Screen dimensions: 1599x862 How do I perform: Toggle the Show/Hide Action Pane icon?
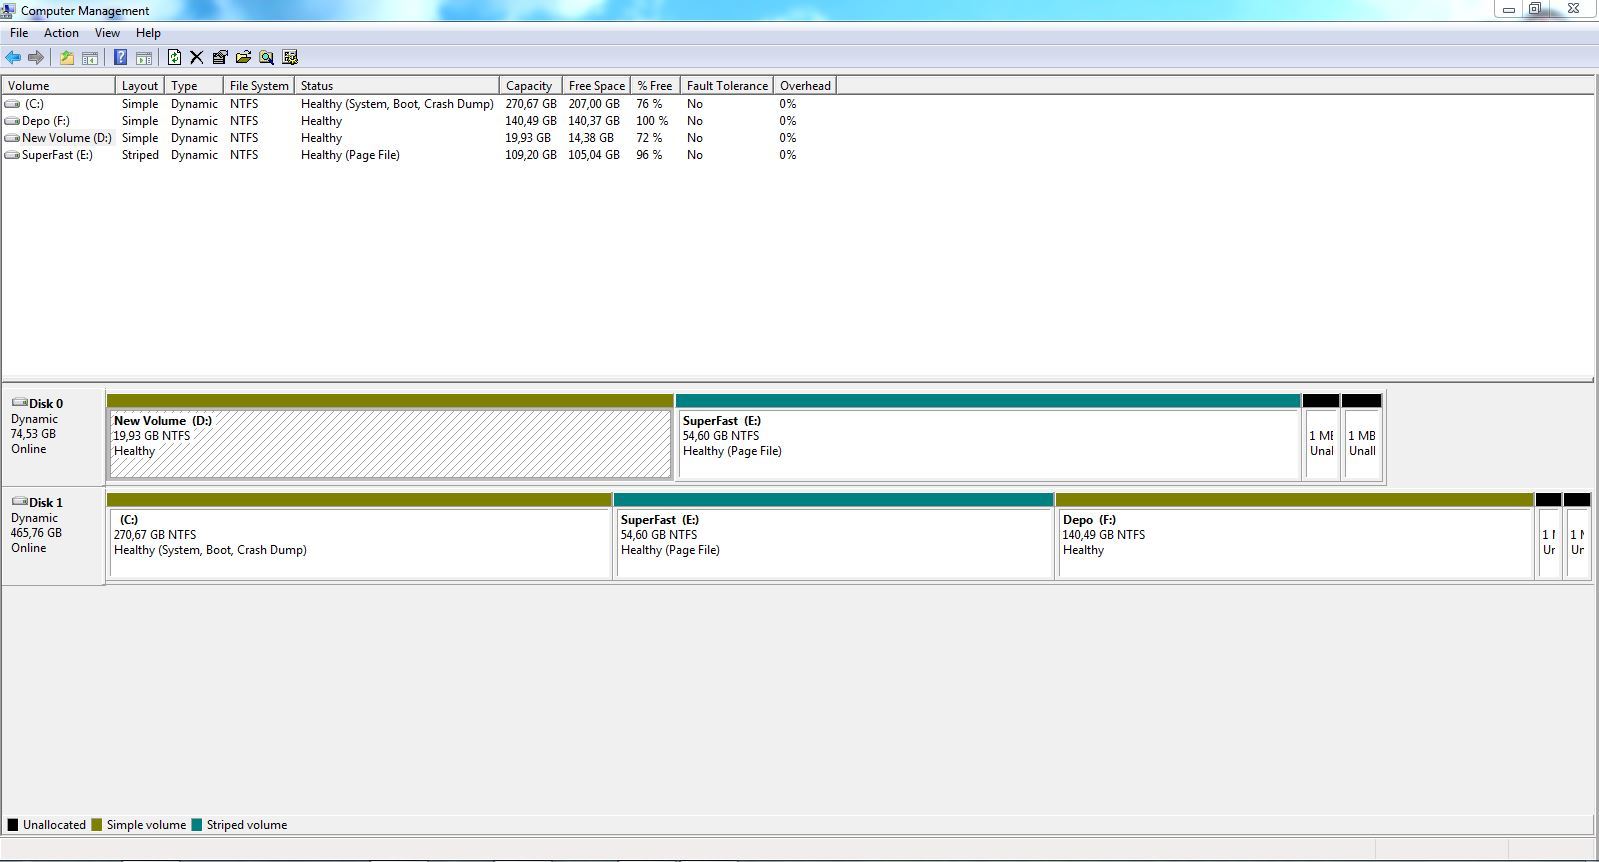(x=143, y=58)
